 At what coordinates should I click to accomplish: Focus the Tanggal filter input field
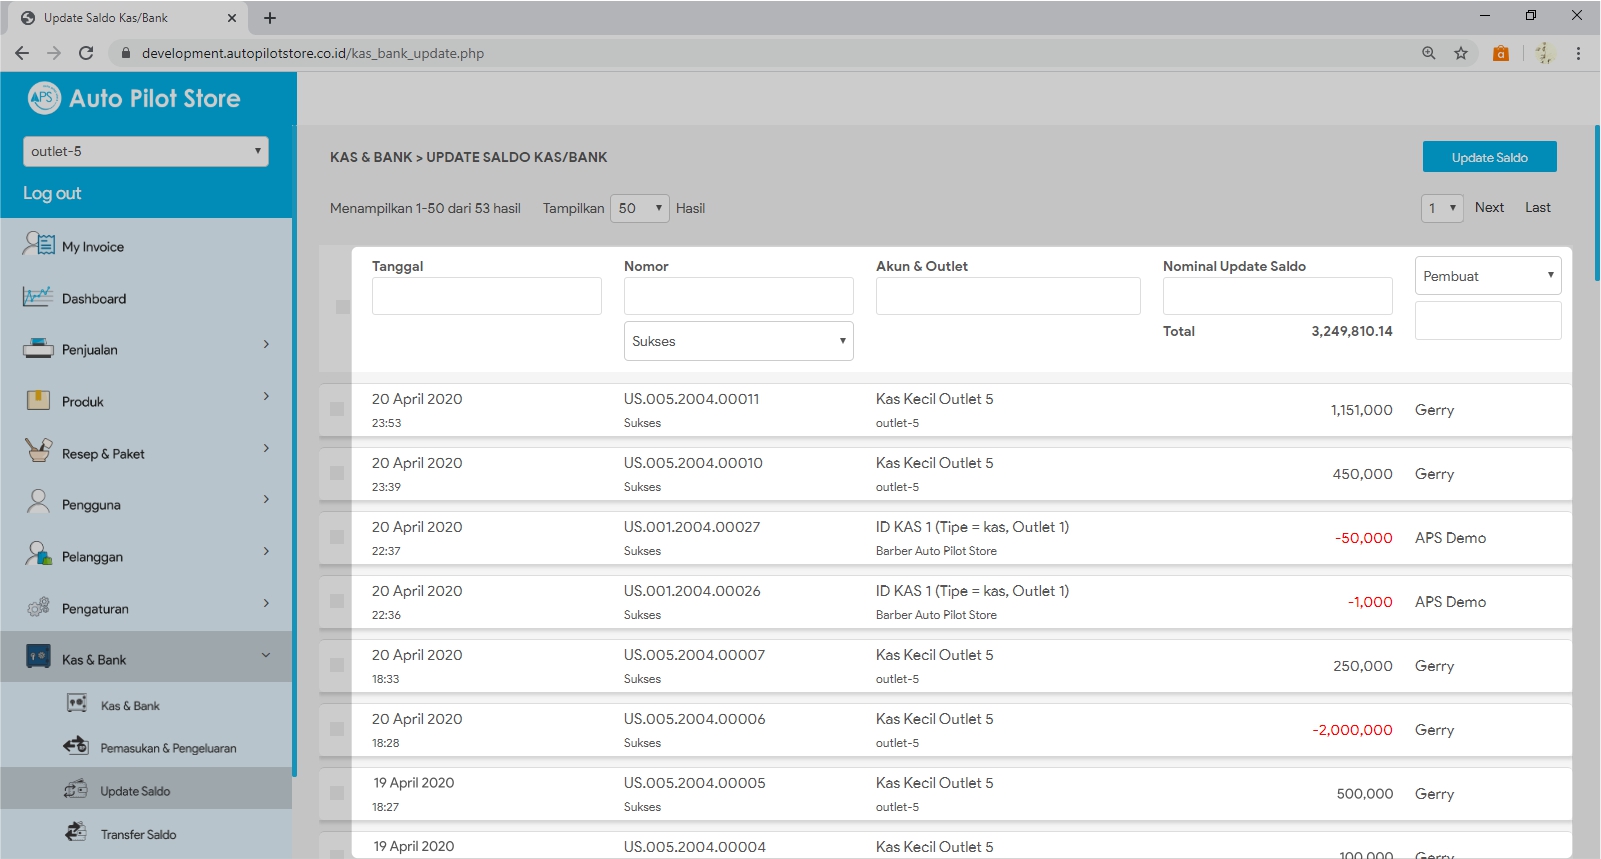point(486,296)
